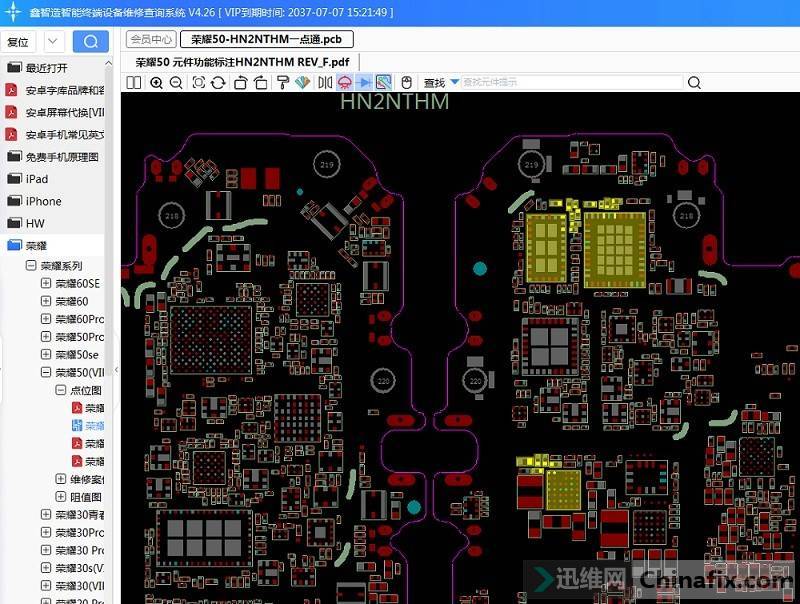Collapse the 荣耀系列 tree node
The image size is (800, 604).
31,265
